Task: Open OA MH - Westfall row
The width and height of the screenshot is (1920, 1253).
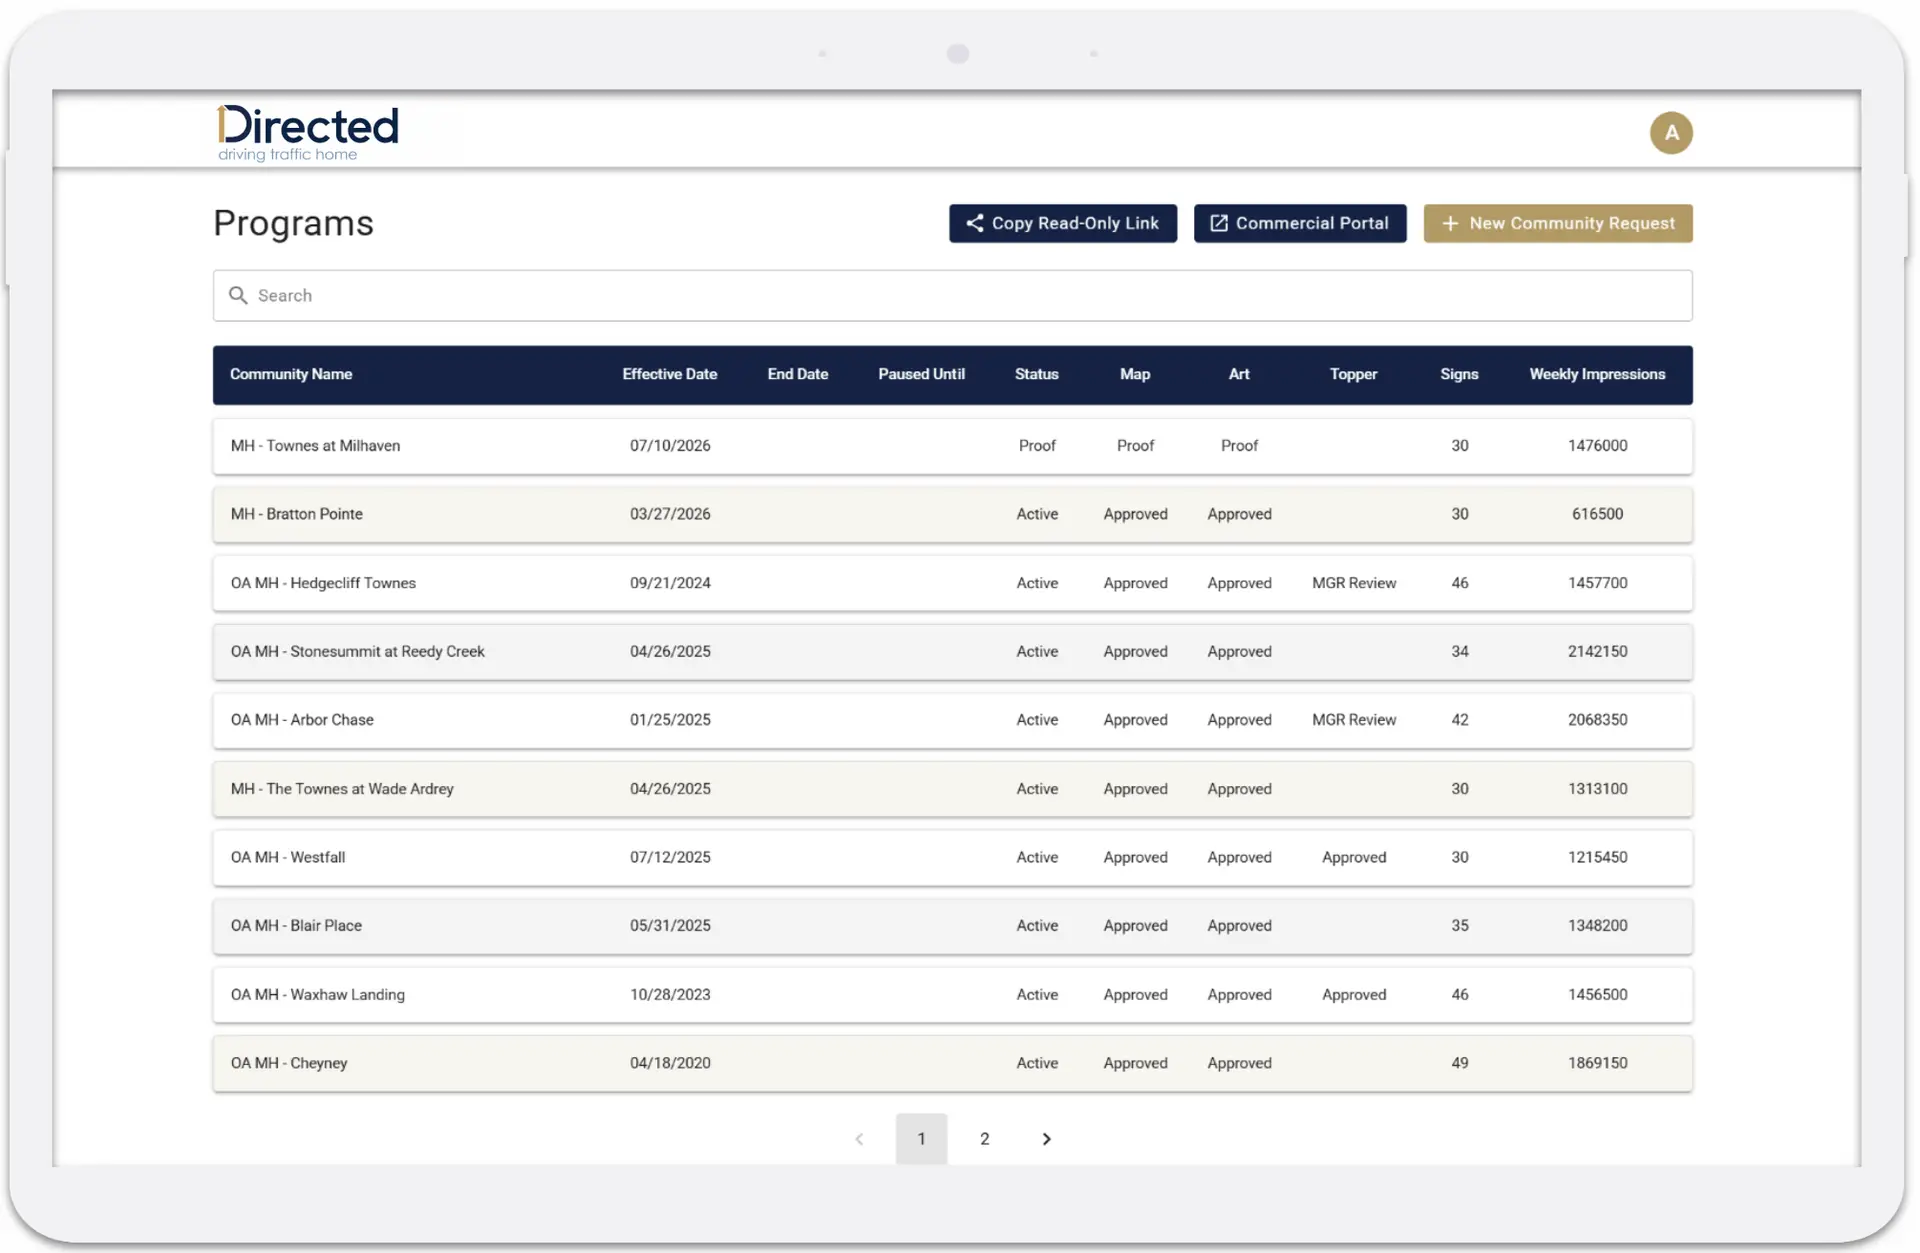Action: coord(952,857)
